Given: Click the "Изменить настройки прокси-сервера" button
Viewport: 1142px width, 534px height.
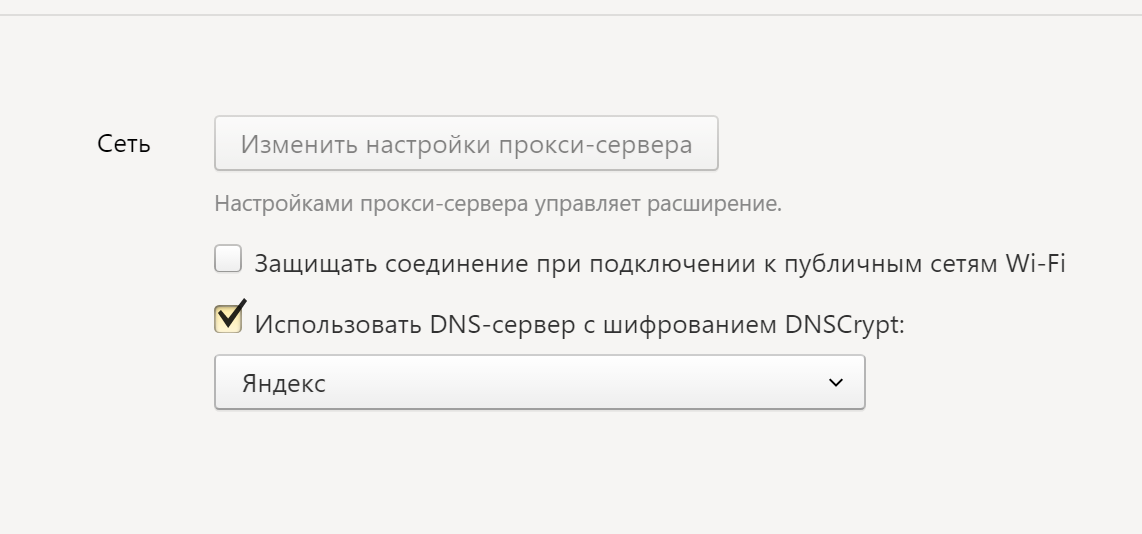Looking at the screenshot, I should pos(466,144).
